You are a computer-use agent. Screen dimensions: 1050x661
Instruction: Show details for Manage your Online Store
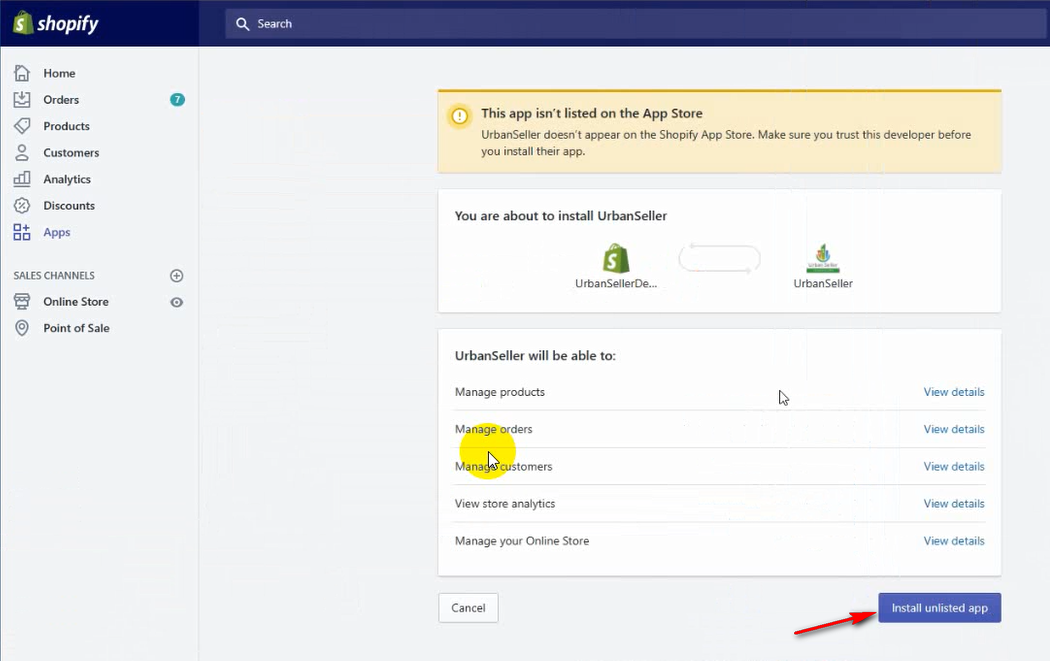(953, 541)
